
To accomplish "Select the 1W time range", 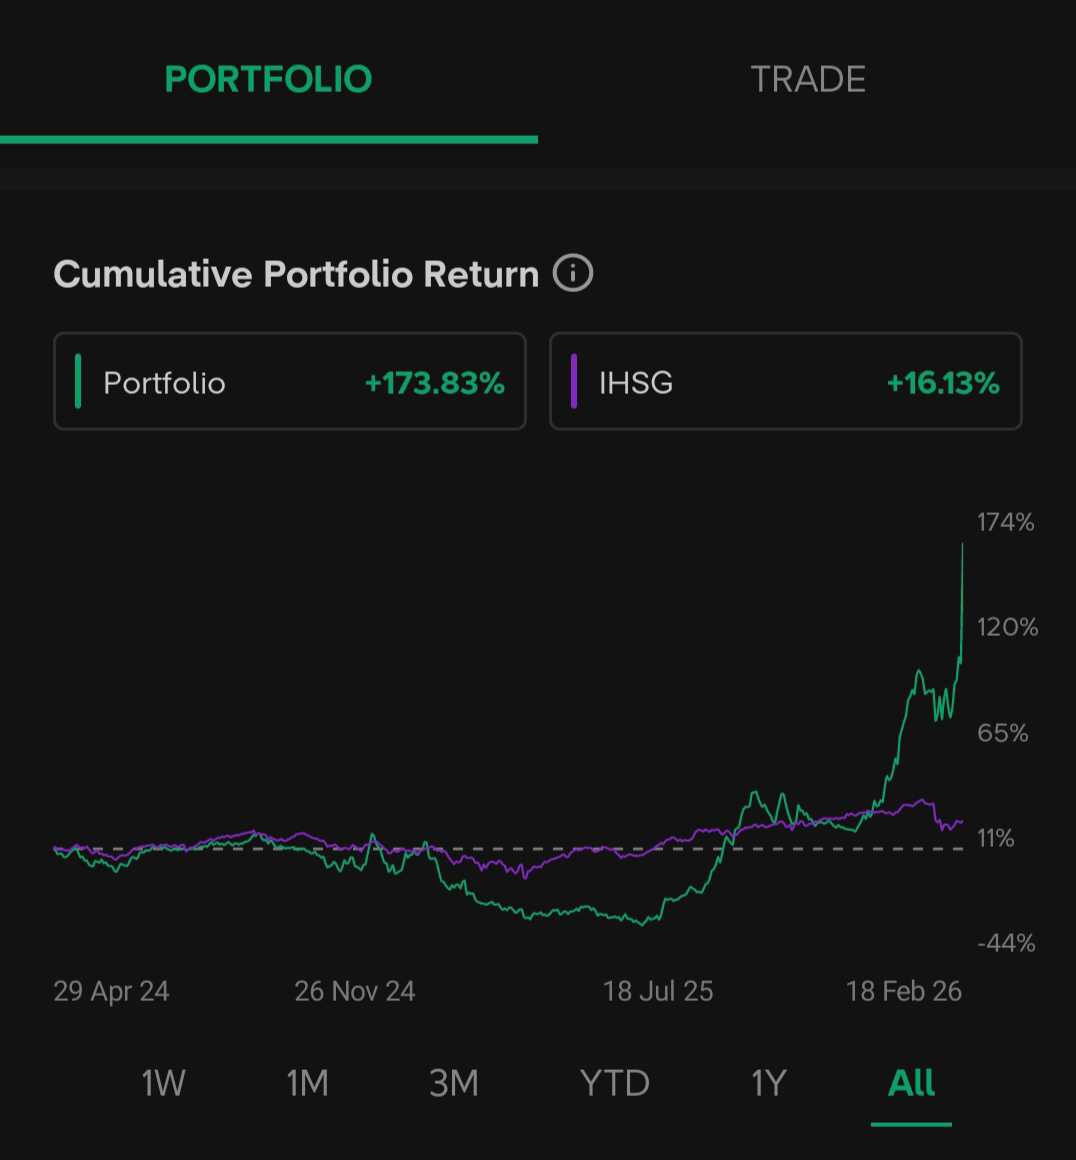I will click(x=163, y=1083).
